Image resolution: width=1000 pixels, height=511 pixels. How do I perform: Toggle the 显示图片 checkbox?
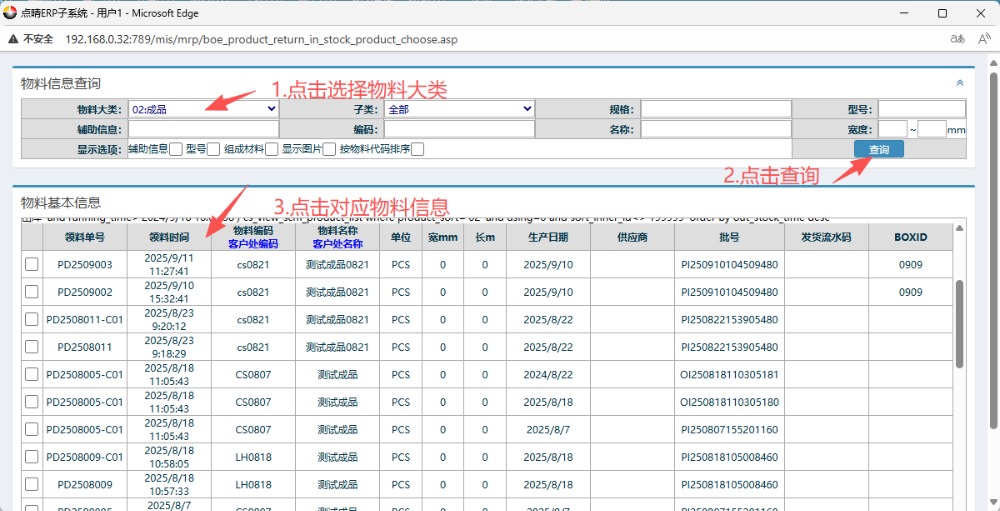(328, 150)
